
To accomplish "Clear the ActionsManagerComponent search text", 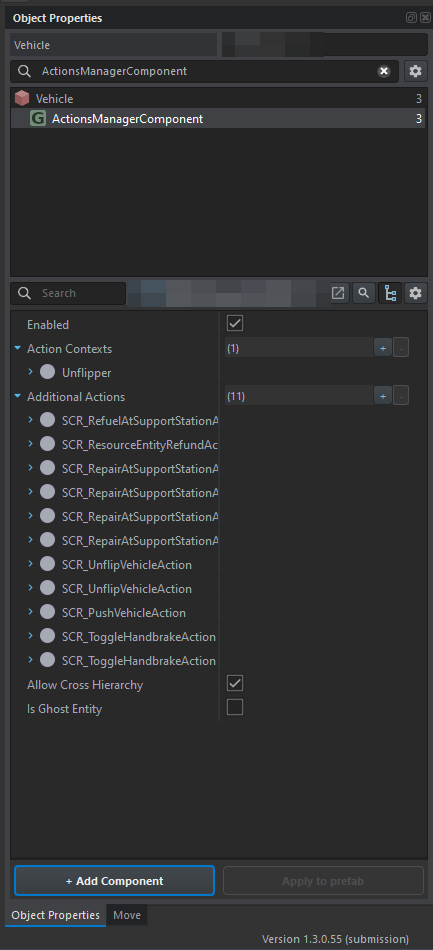I will [384, 71].
